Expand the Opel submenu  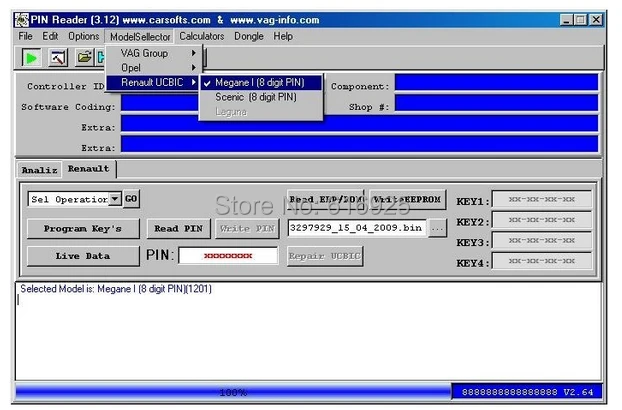(x=154, y=68)
